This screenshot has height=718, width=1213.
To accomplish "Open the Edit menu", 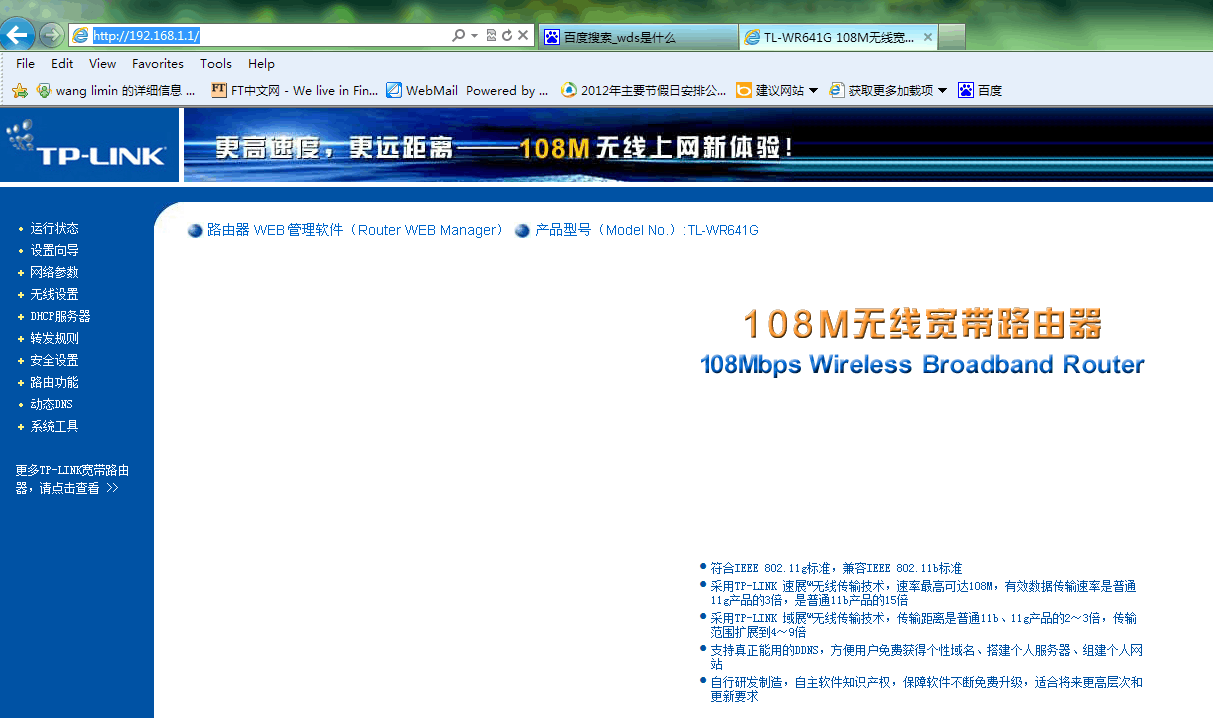I will point(62,63).
